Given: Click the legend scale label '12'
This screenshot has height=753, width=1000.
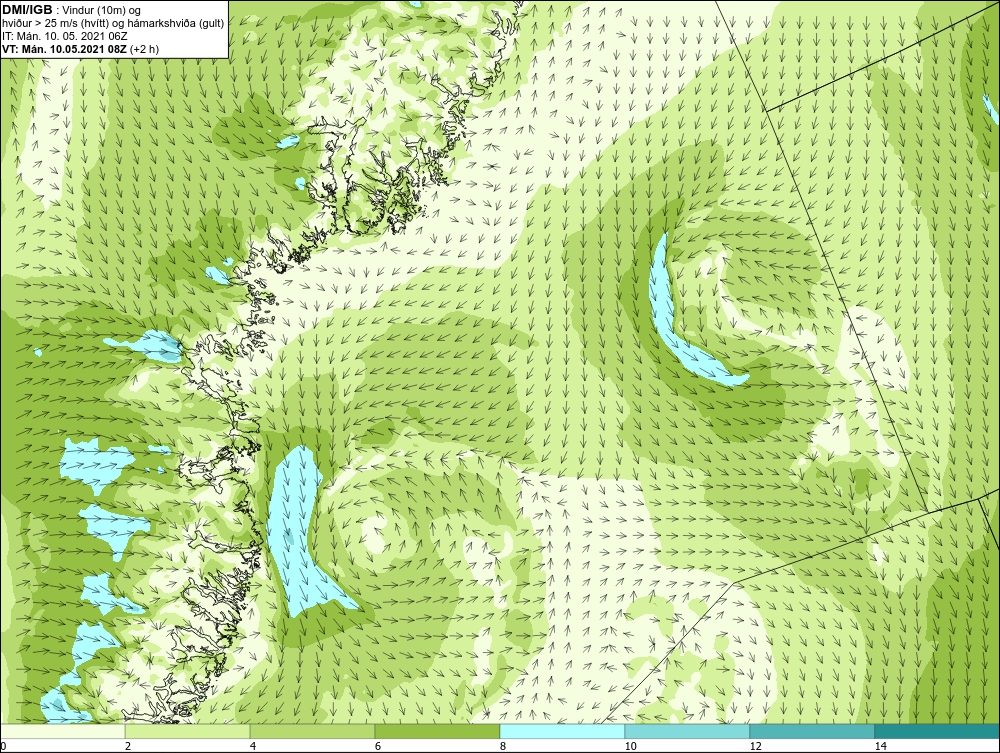Looking at the screenshot, I should [755, 746].
